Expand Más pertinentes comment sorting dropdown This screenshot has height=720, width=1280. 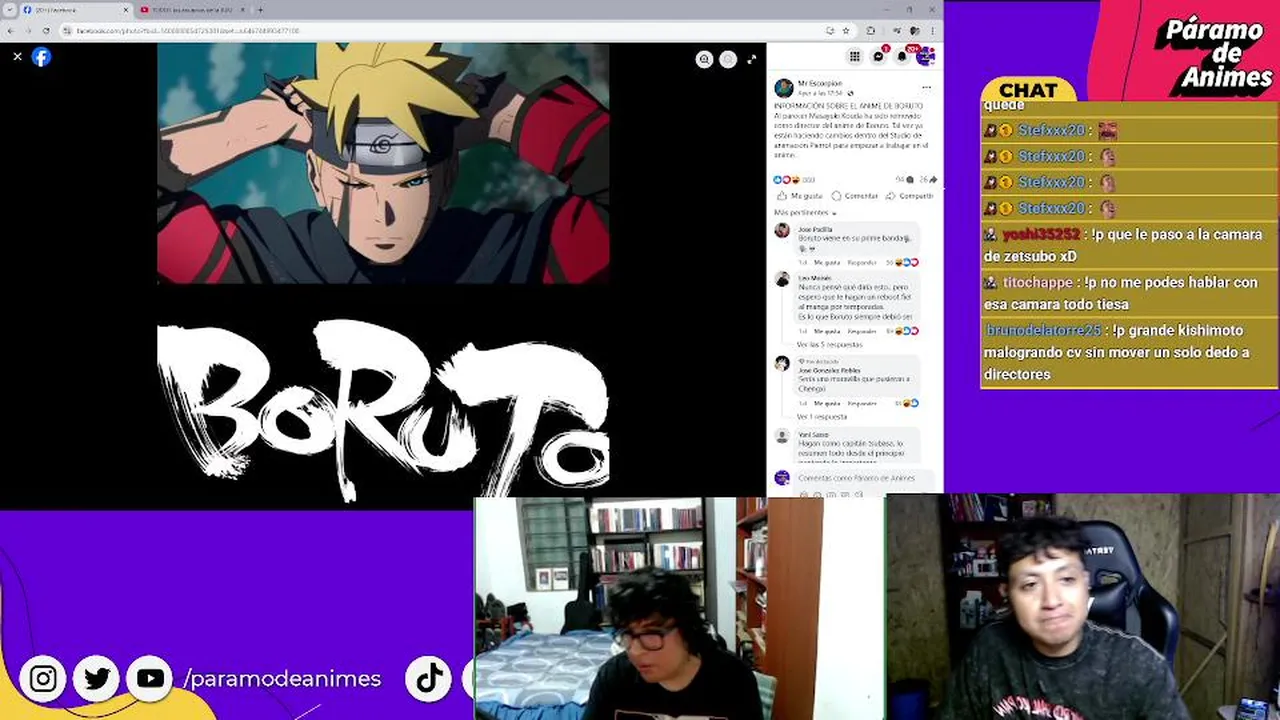coord(805,213)
